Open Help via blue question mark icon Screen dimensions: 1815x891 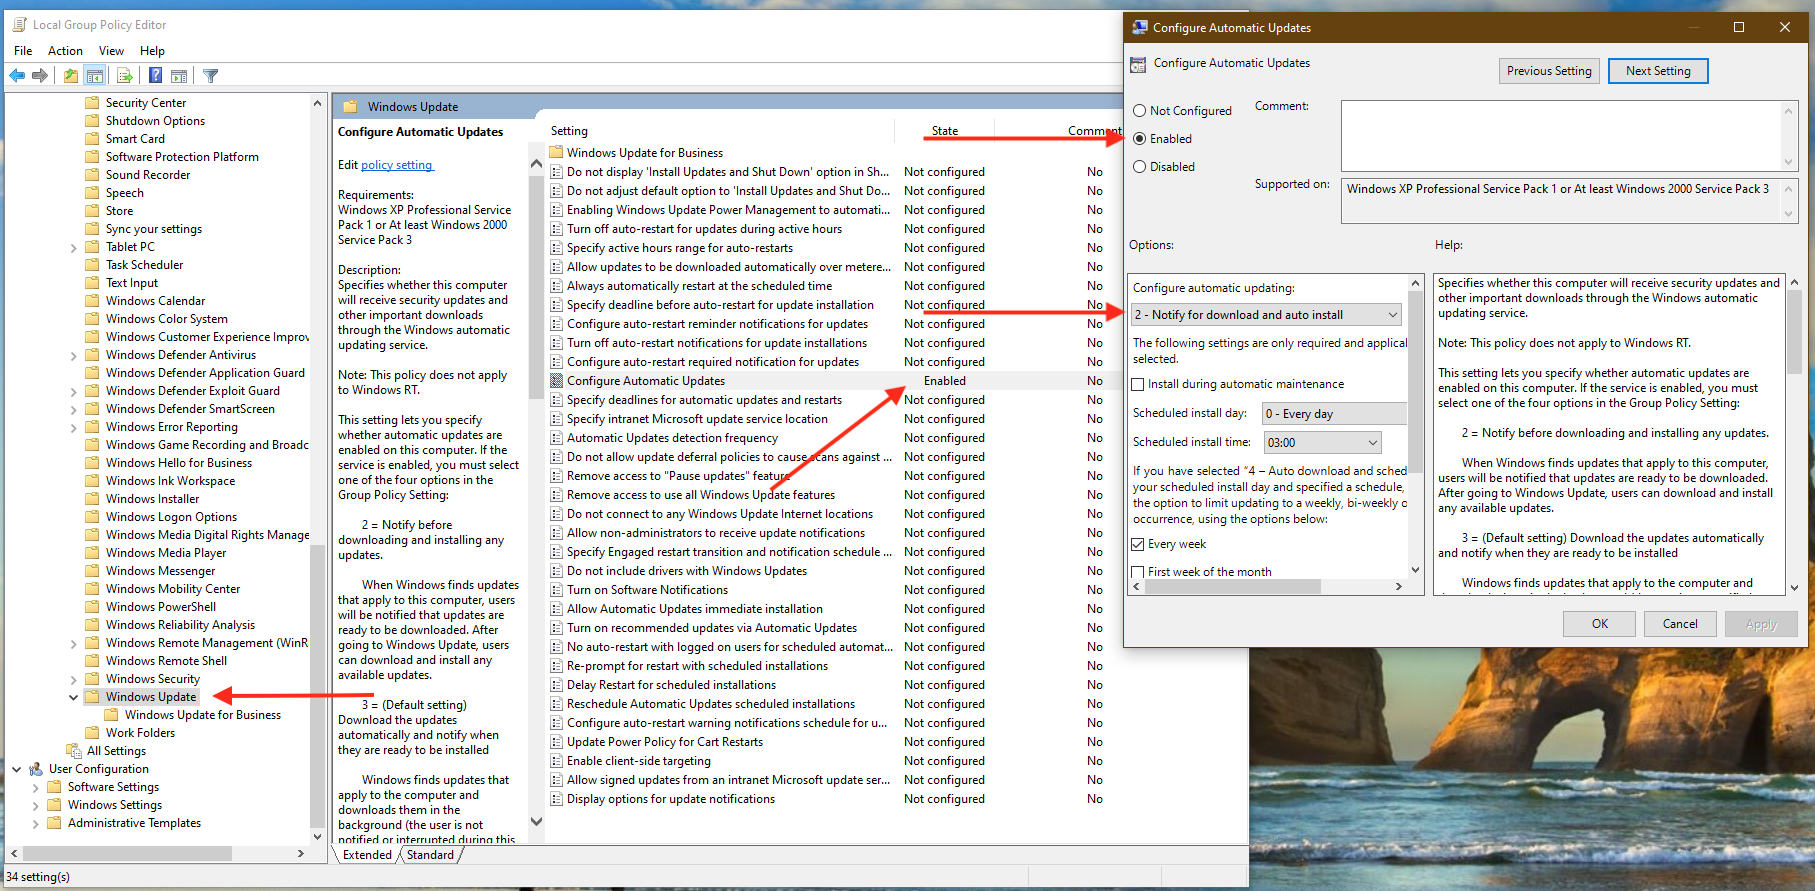coord(156,75)
